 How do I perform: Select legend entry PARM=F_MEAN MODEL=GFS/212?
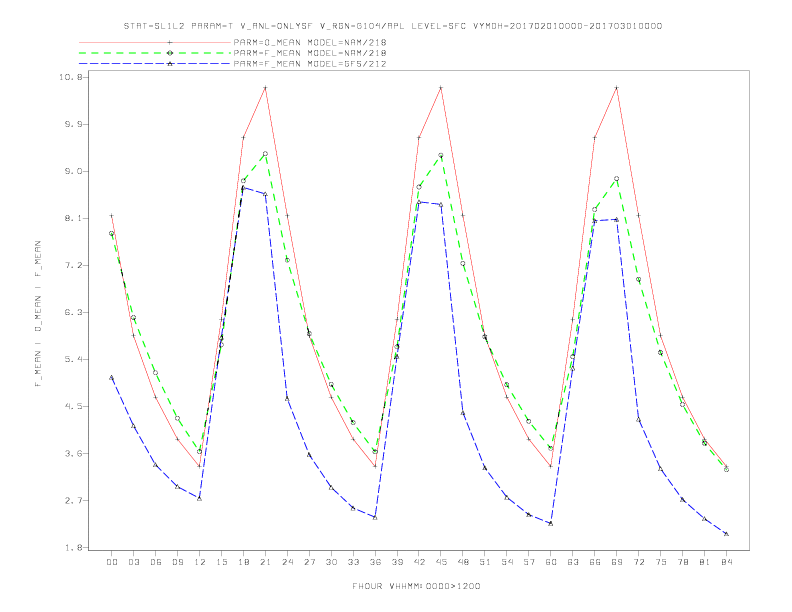pos(310,64)
